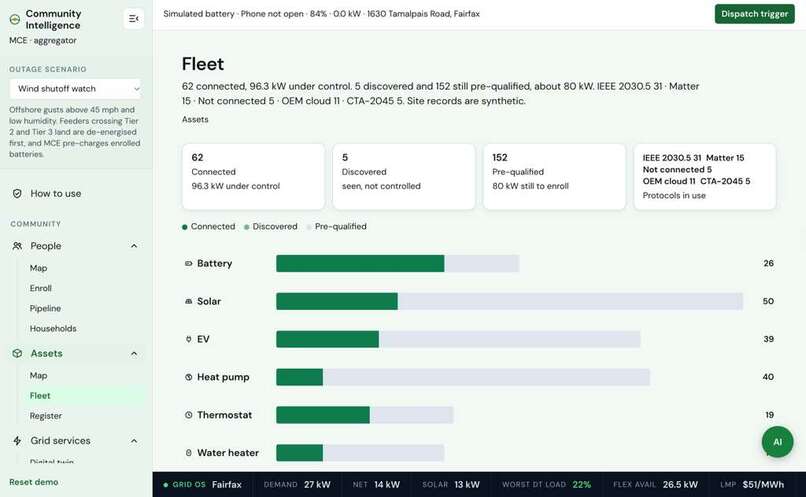Click the Flex avail 26.5 kW readout
This screenshot has width=806, height=497.
tap(655, 485)
